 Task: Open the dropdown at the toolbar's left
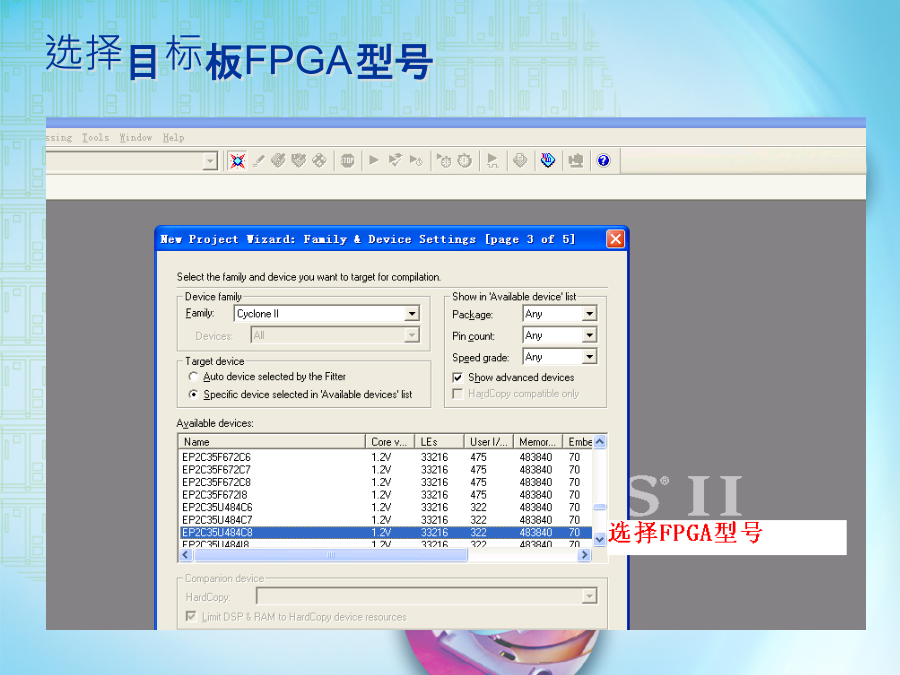click(x=210, y=161)
